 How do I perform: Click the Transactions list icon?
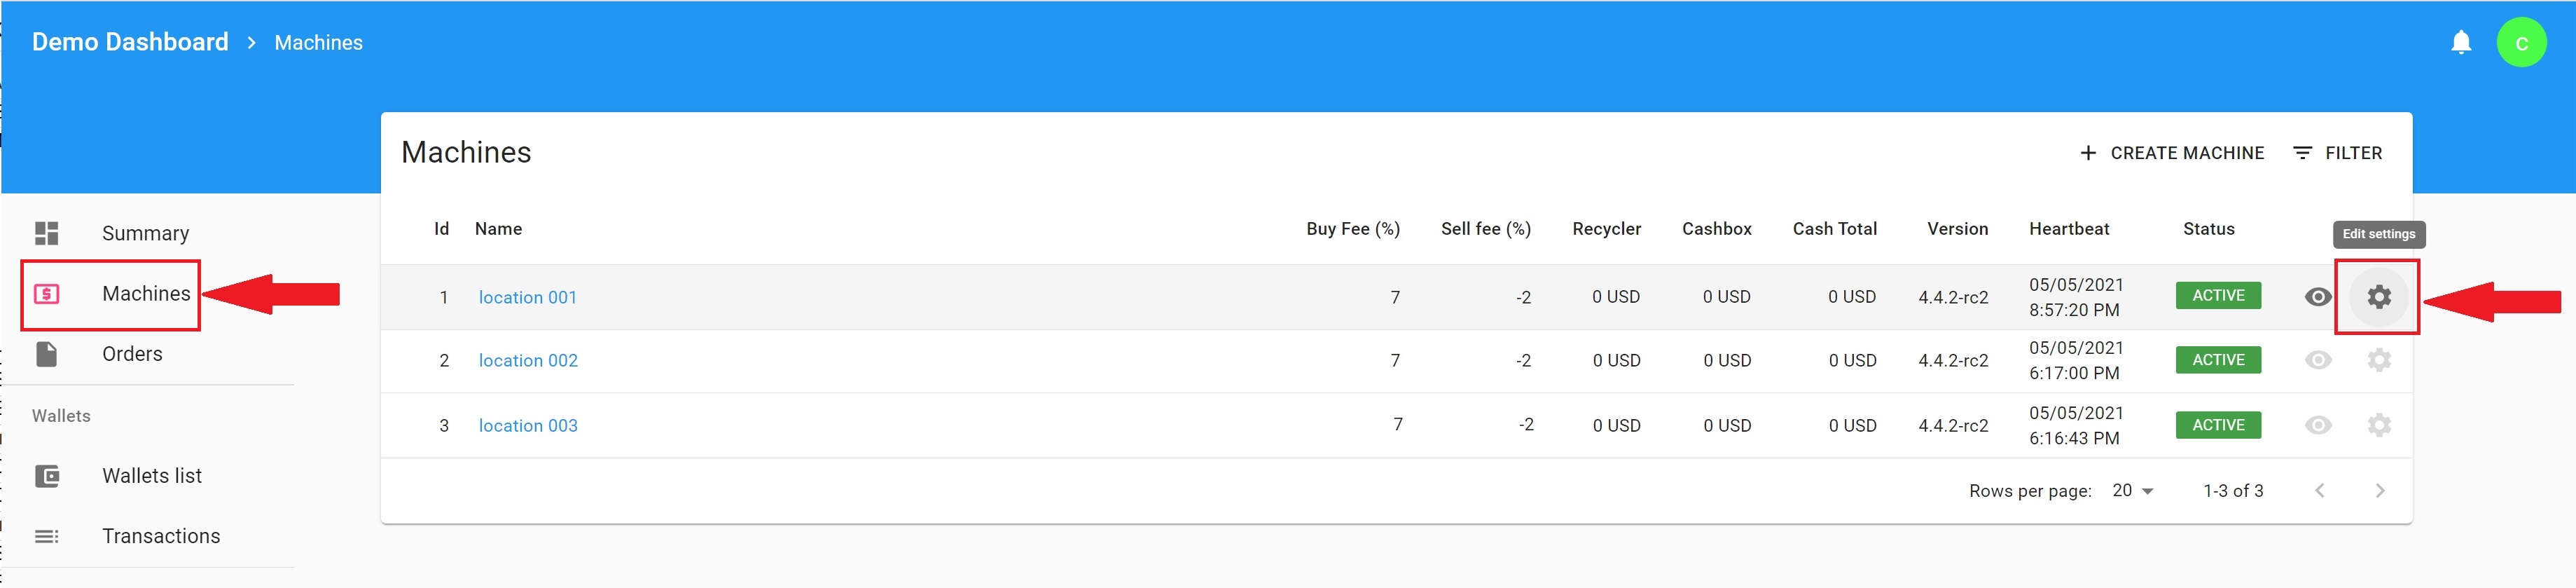coord(47,536)
